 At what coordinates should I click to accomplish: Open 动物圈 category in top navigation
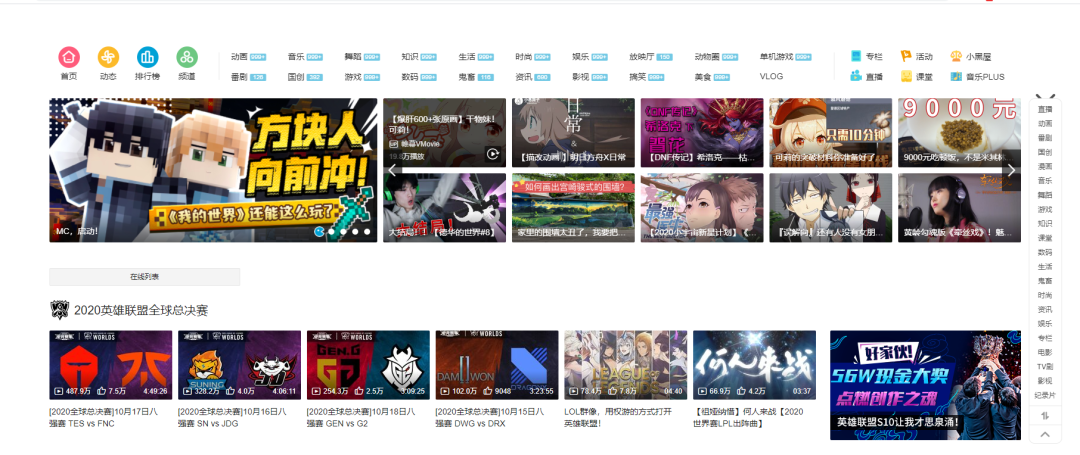tap(707, 56)
